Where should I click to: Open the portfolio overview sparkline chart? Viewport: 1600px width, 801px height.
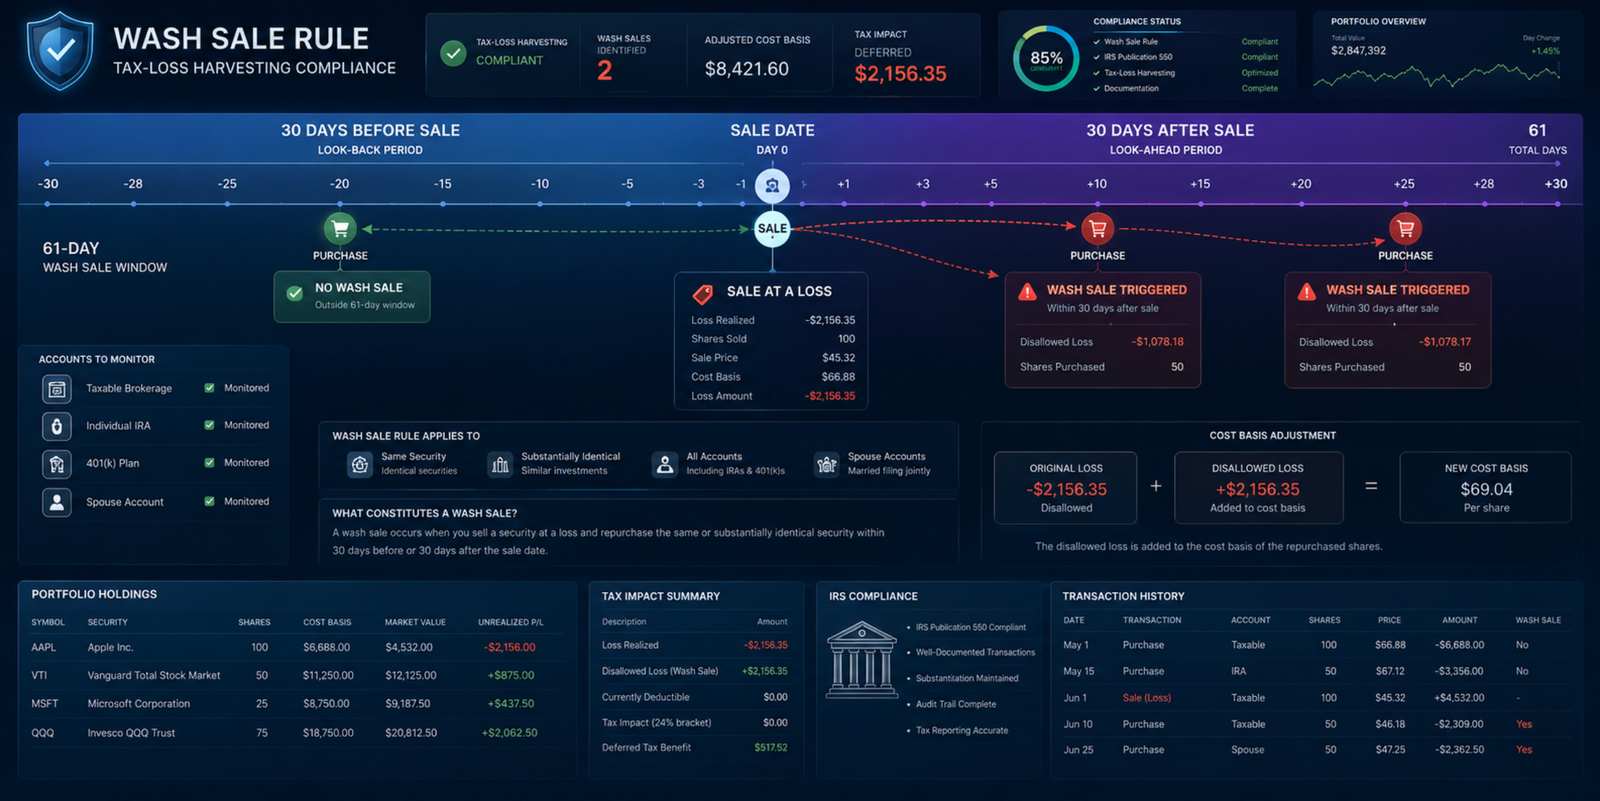(1436, 76)
